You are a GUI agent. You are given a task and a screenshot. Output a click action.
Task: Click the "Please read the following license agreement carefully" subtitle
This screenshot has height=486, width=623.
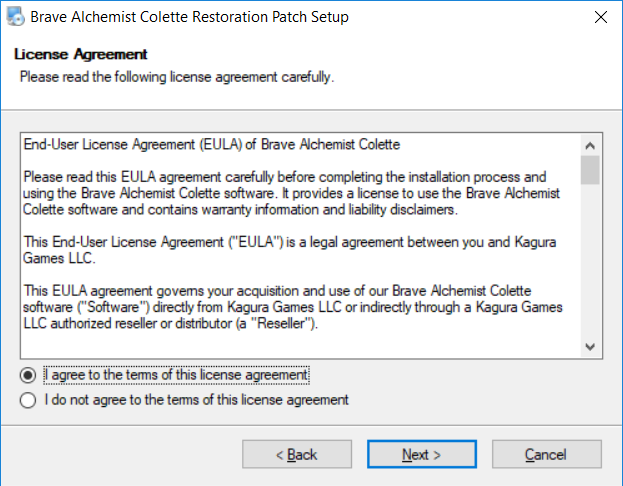tap(177, 76)
